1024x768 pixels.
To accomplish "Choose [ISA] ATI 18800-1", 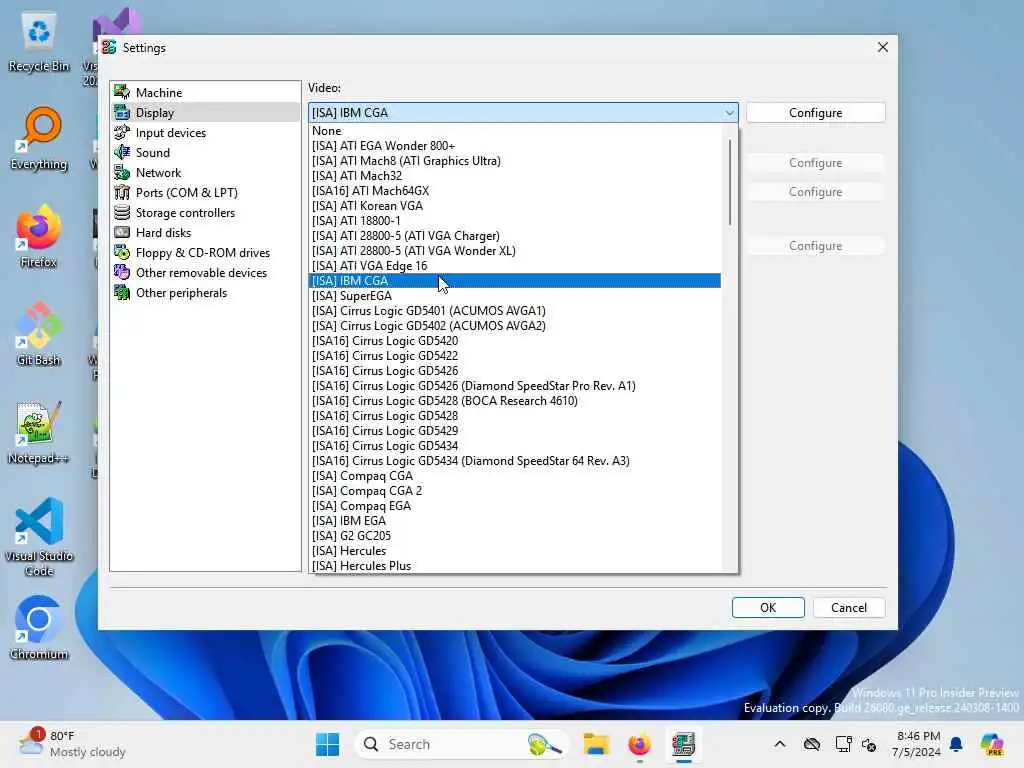I will (515, 221).
